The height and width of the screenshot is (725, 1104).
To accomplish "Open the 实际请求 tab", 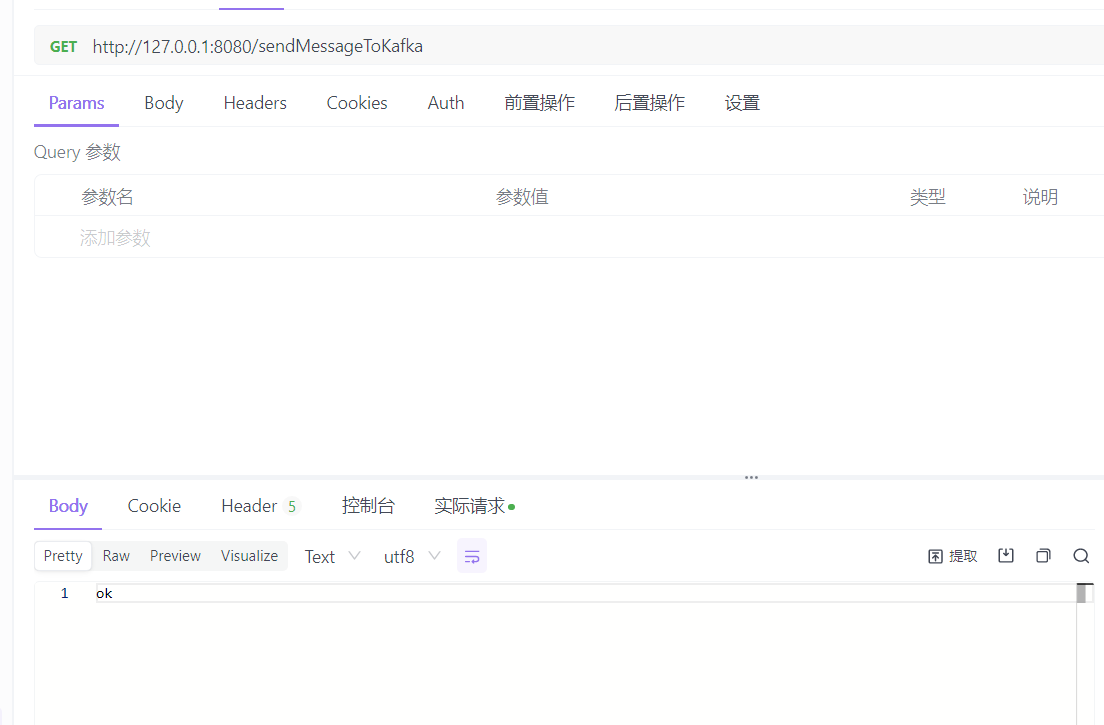I will 475,506.
